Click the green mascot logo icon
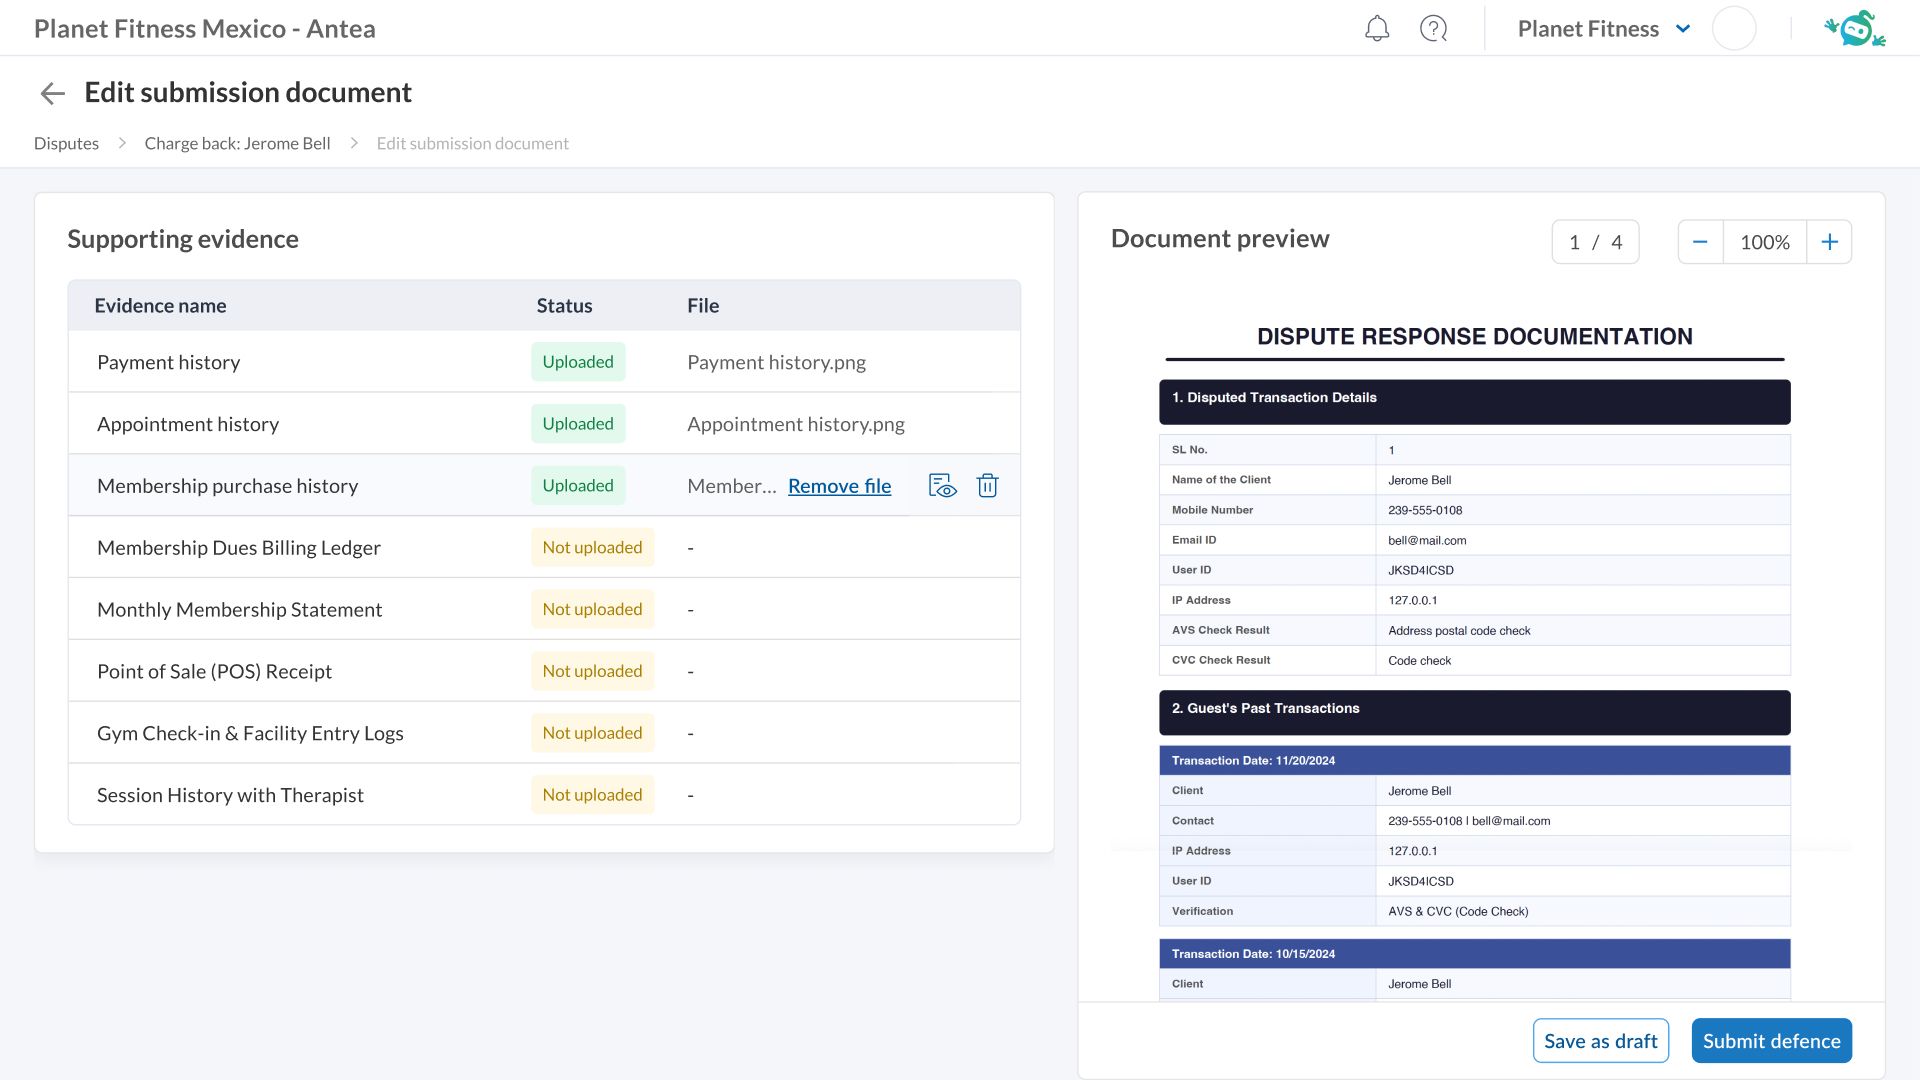 pyautogui.click(x=1855, y=29)
